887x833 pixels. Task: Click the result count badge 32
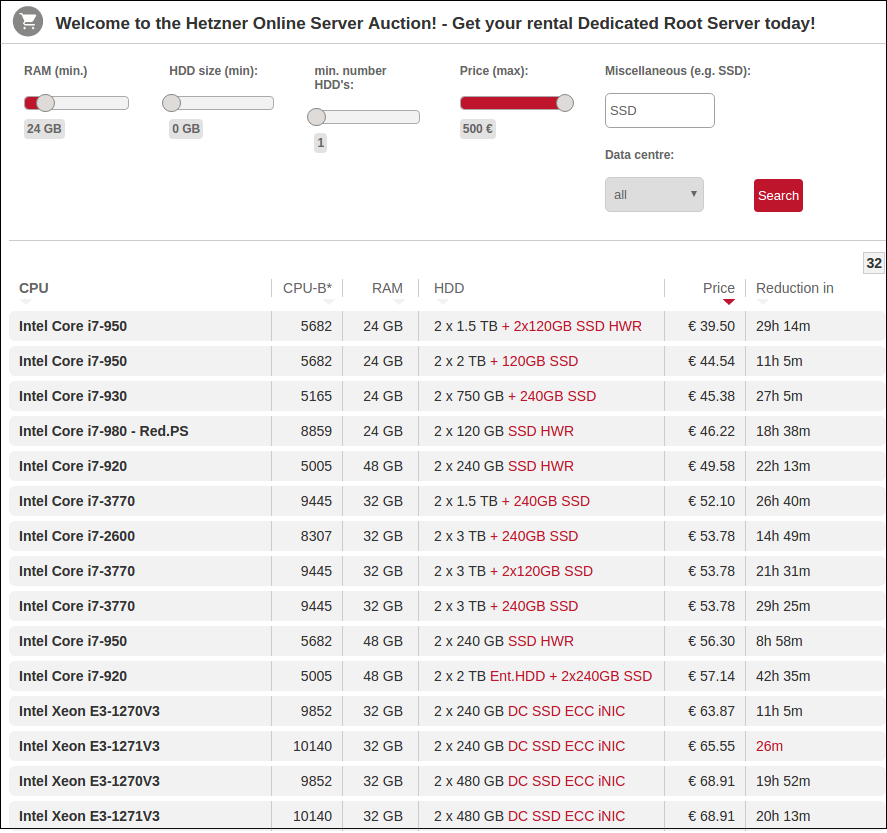[x=873, y=263]
